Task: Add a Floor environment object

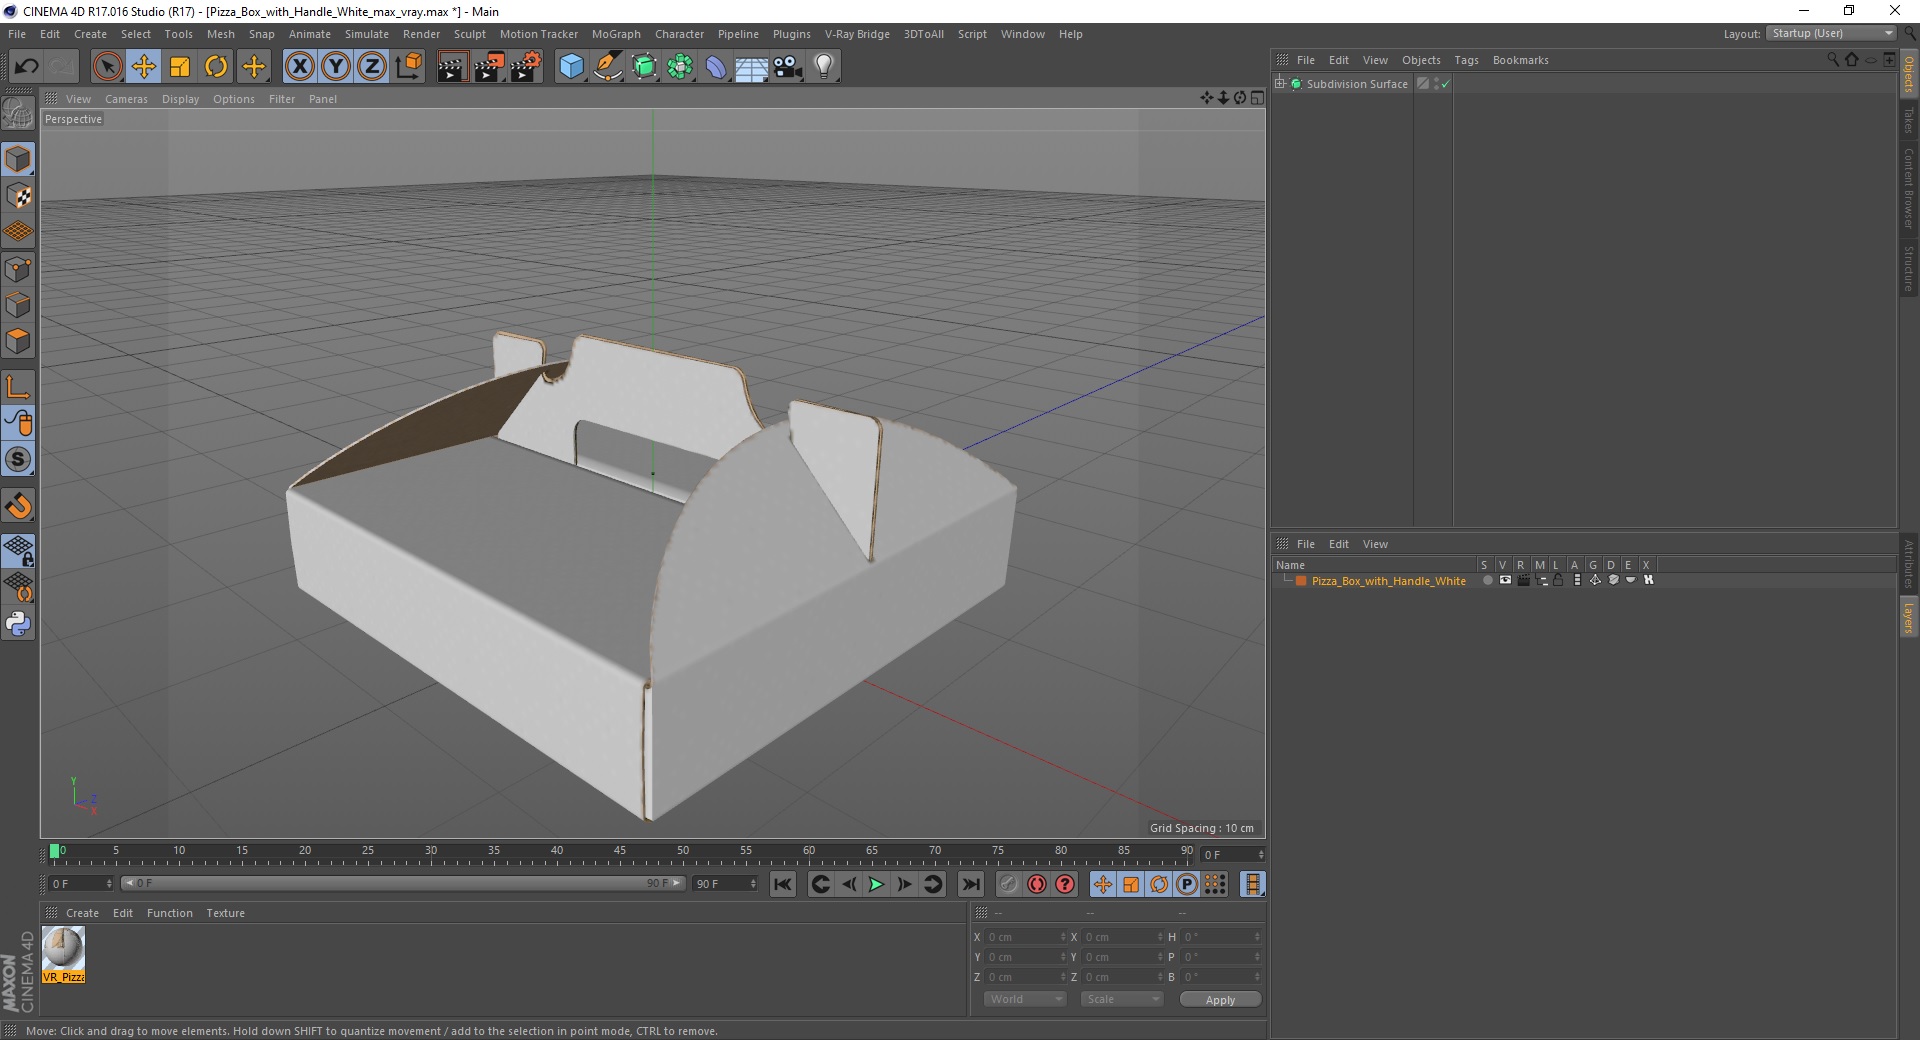Action: 752,67
